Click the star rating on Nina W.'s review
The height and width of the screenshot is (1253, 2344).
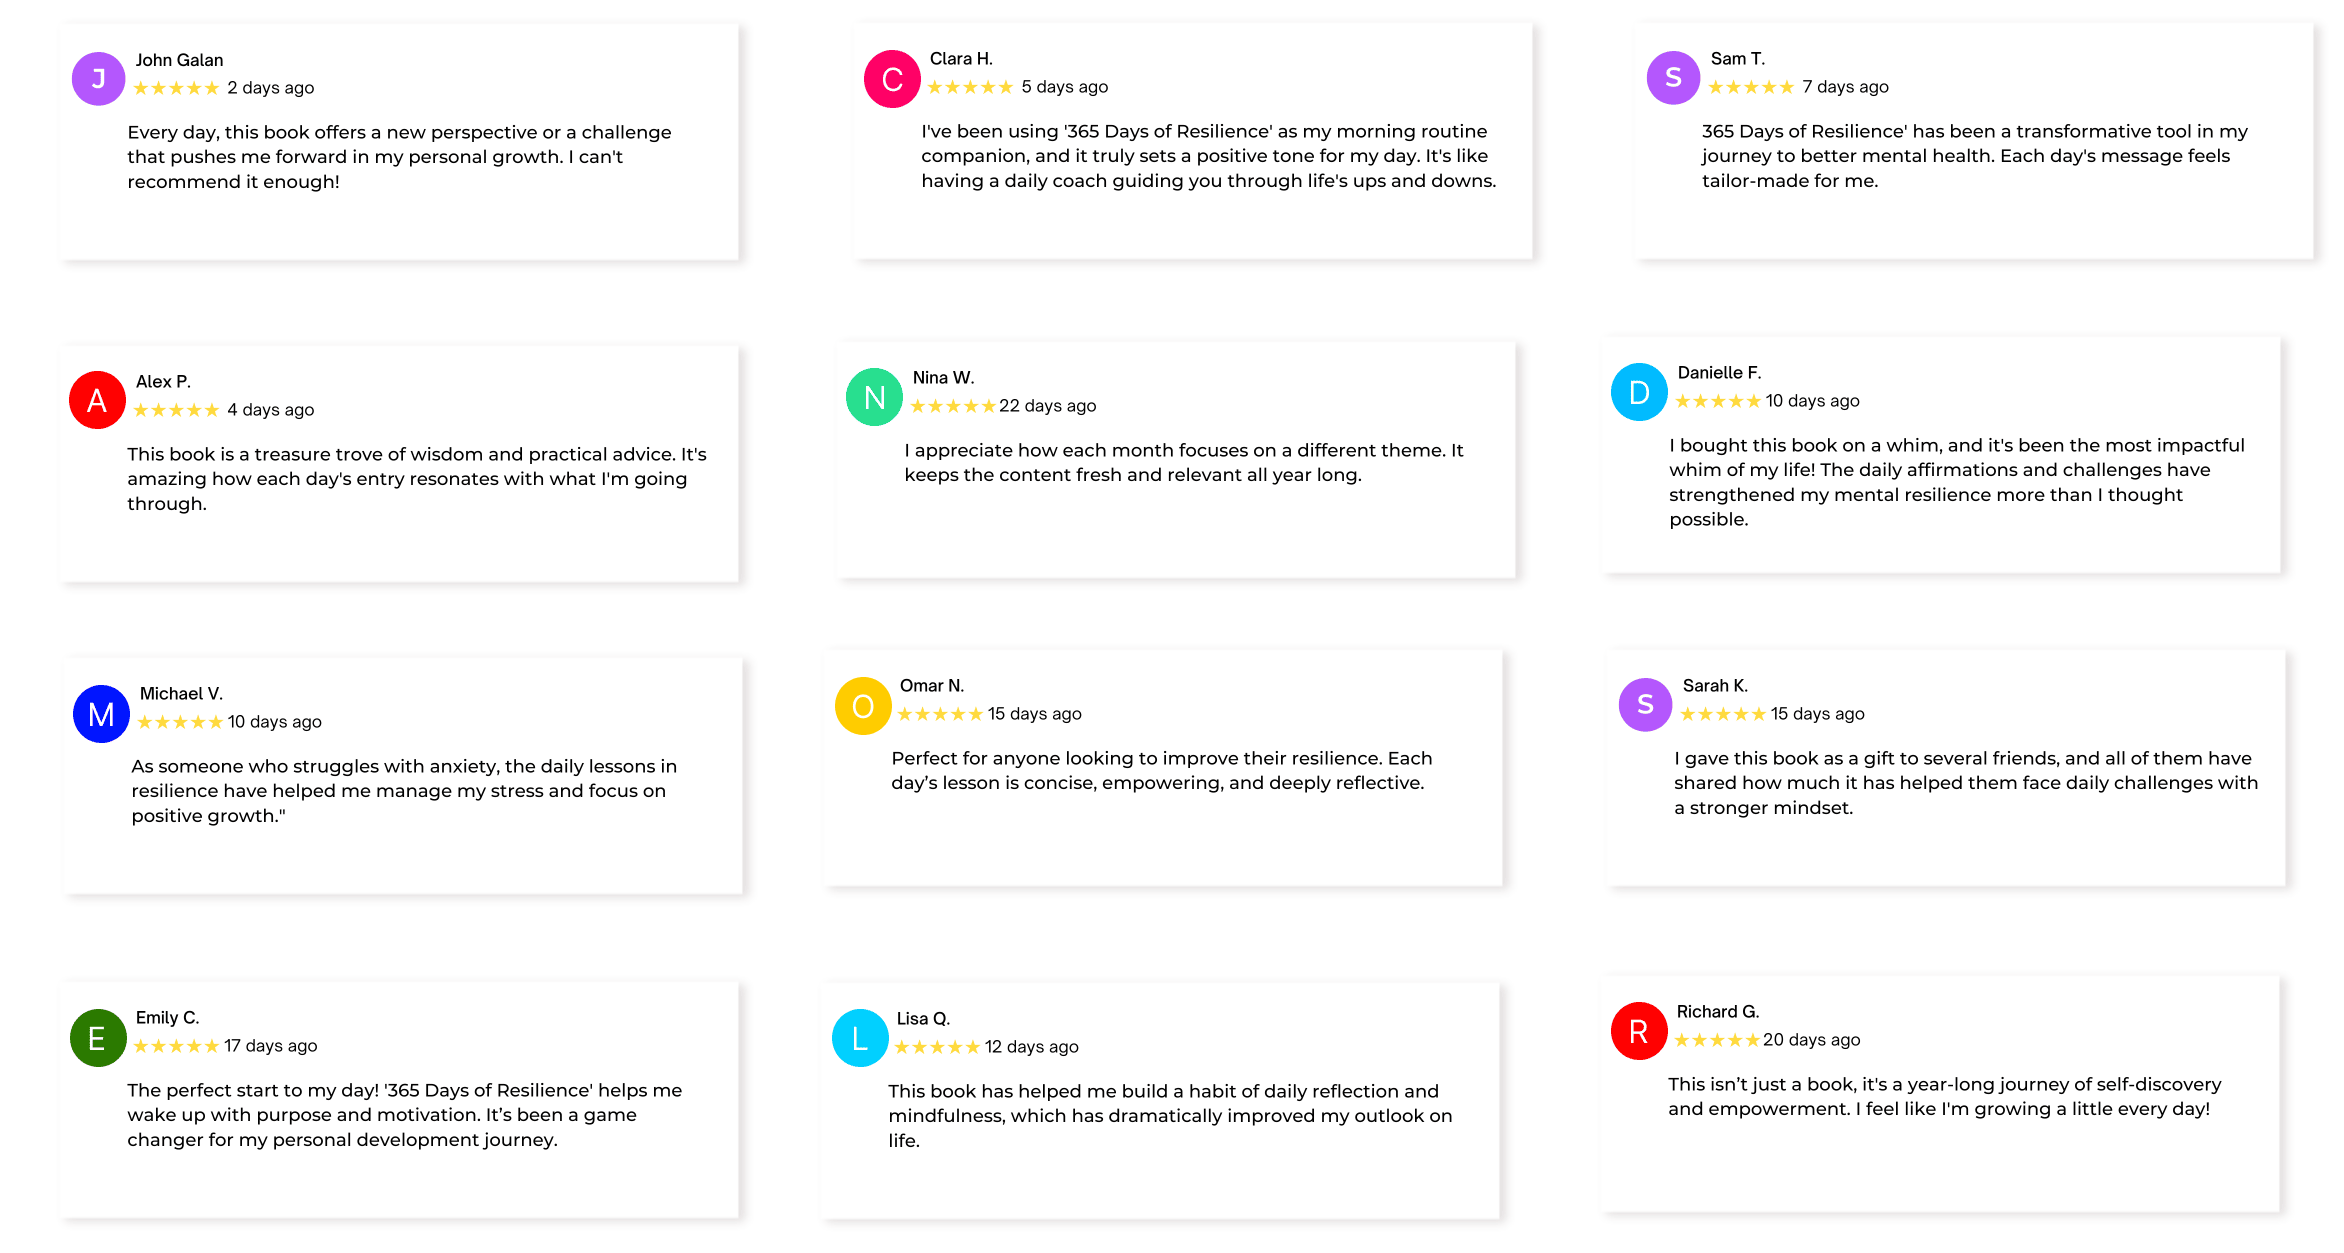953,406
